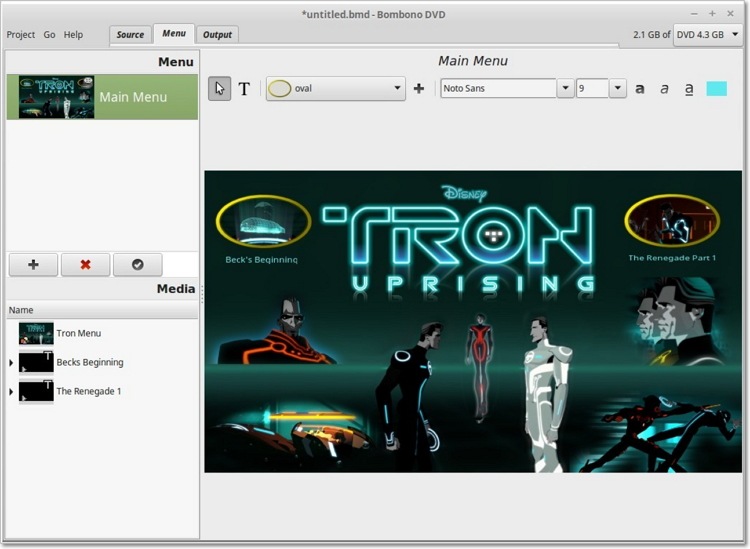Select the arrow selection tool
Image resolution: width=750 pixels, height=549 pixels.
click(219, 89)
